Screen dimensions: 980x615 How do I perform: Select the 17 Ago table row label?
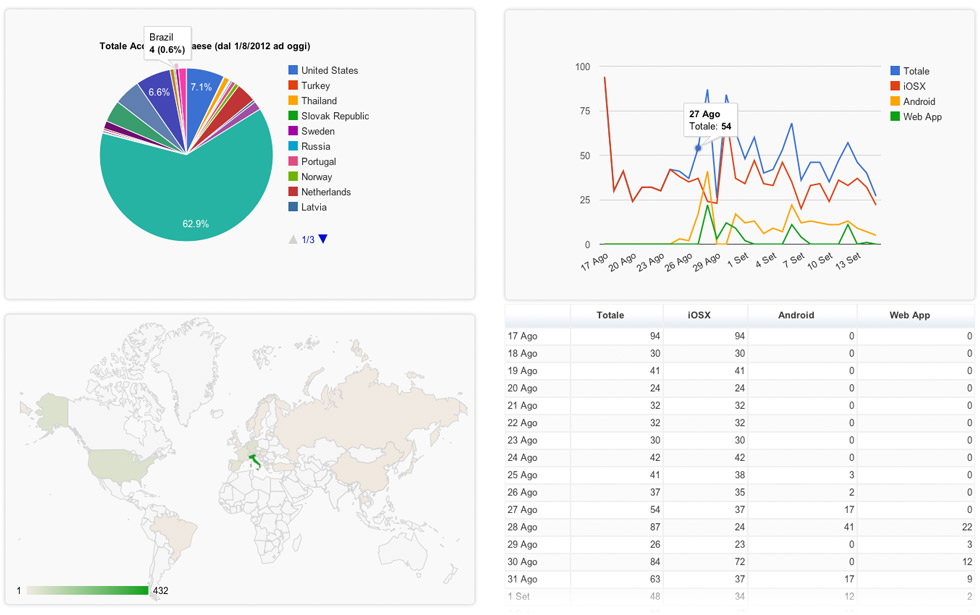(522, 336)
